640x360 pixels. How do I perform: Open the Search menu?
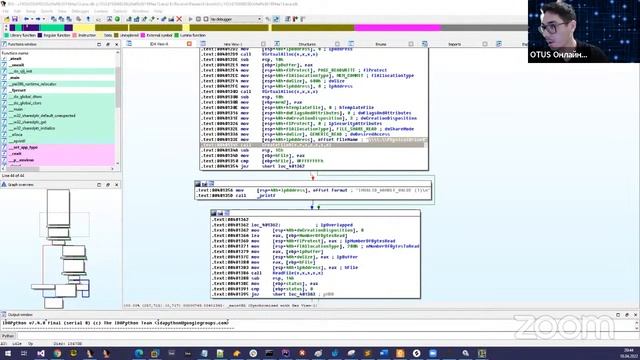click(47, 11)
